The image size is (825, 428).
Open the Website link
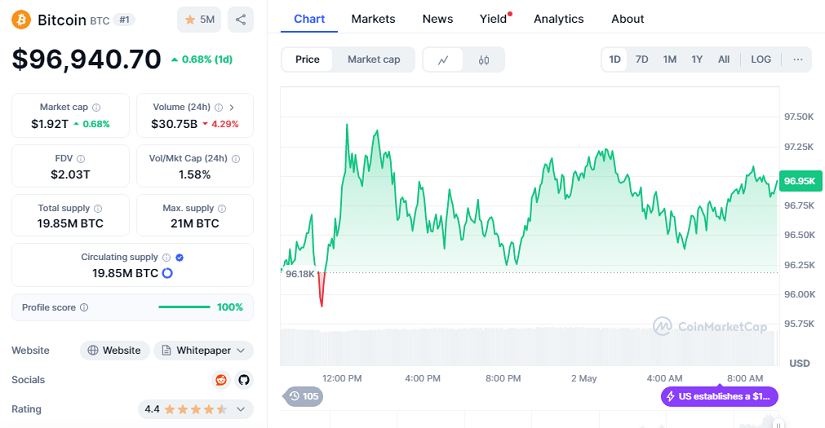114,350
